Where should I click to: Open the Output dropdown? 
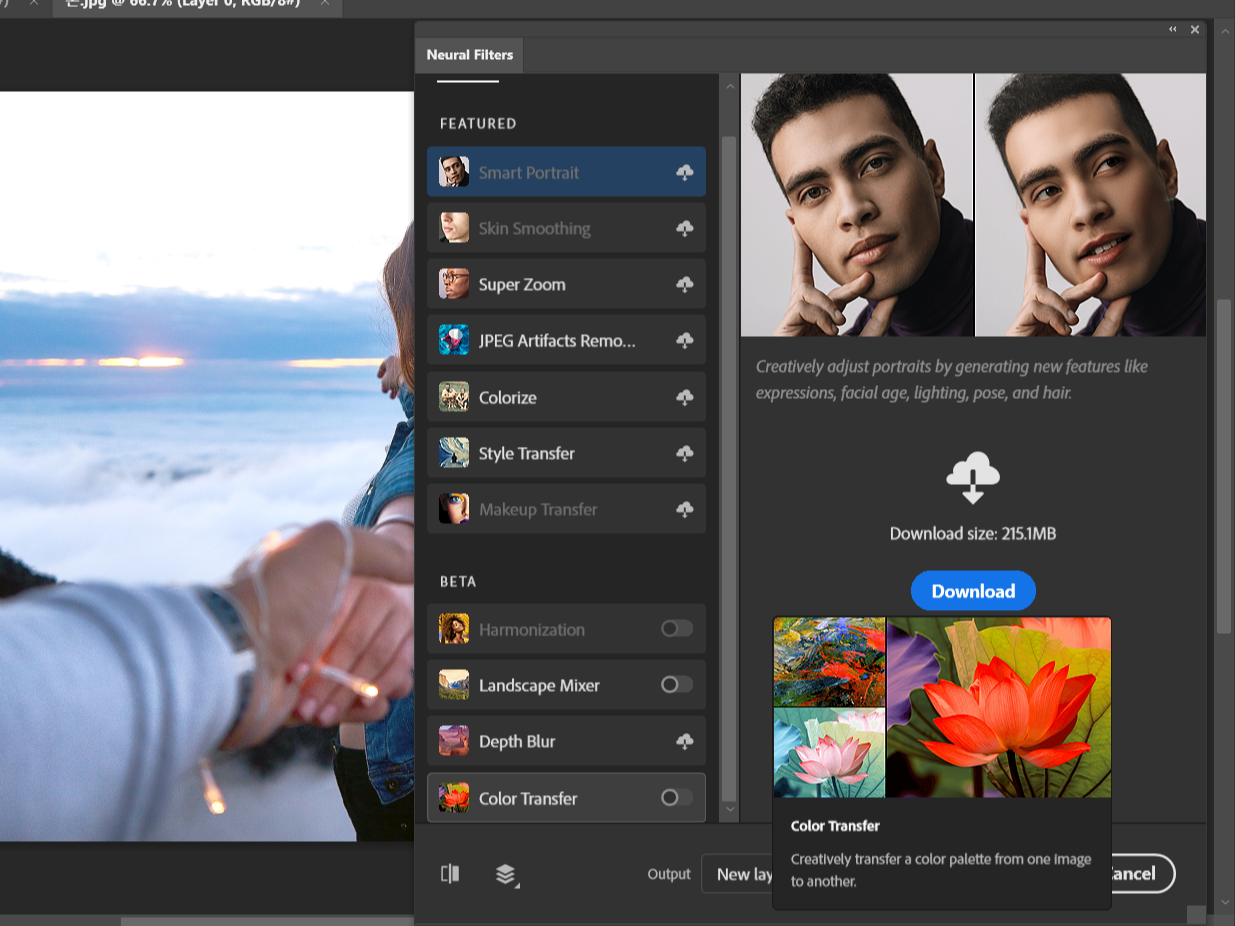tap(737, 874)
